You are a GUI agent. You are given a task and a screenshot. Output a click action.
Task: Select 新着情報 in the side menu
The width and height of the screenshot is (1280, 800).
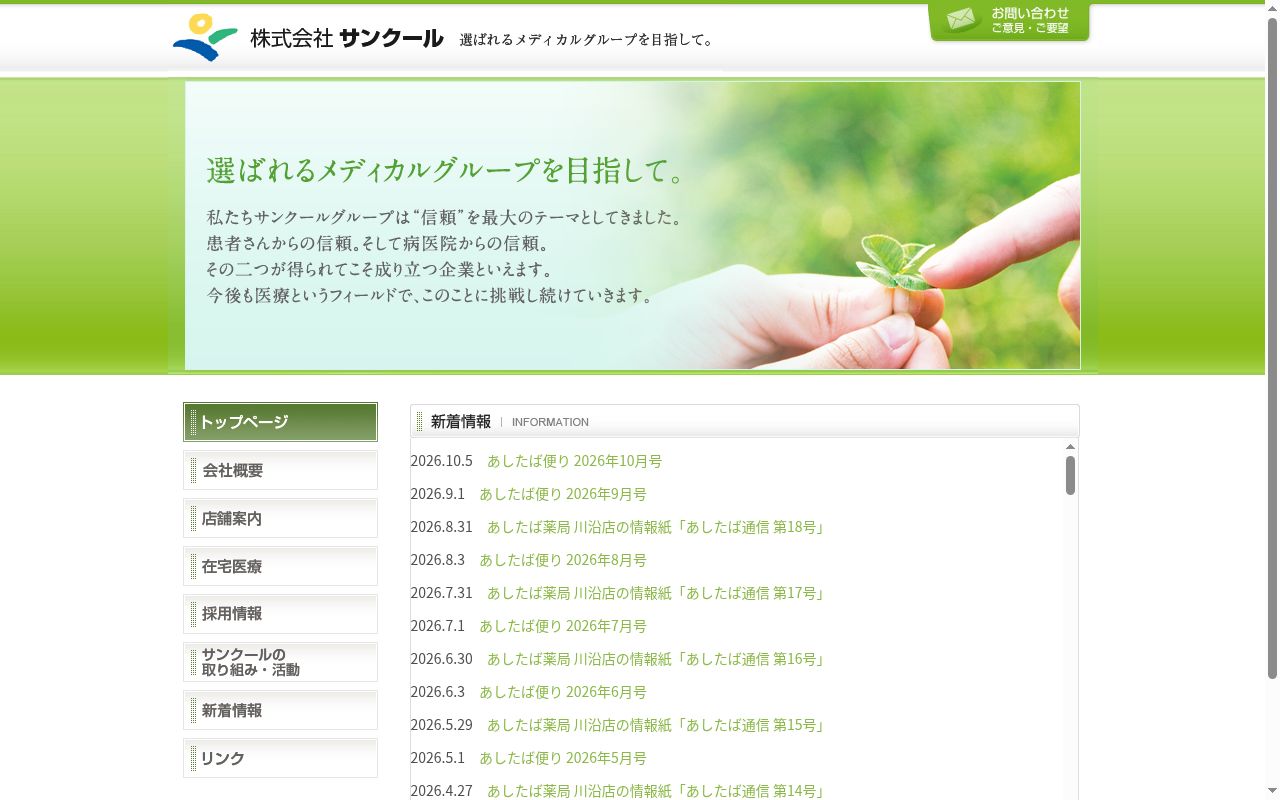280,710
